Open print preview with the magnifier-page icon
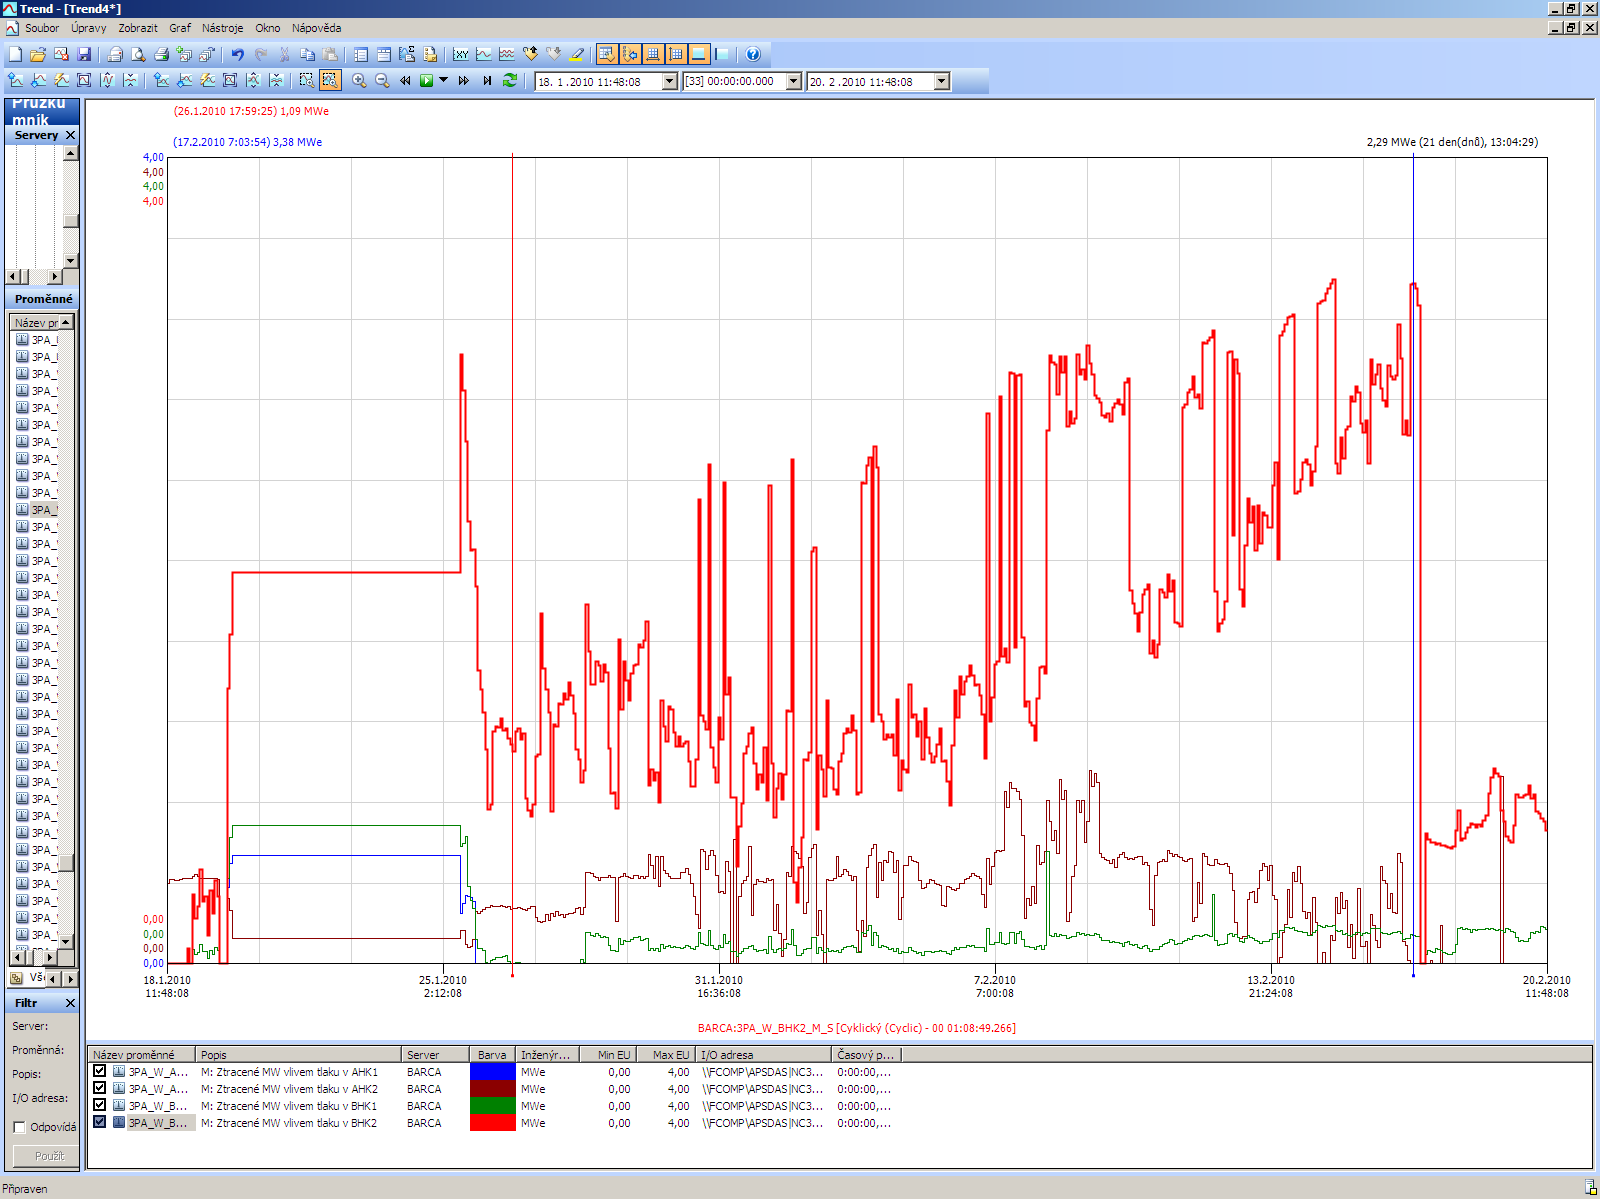1600x1200 pixels. (138, 55)
